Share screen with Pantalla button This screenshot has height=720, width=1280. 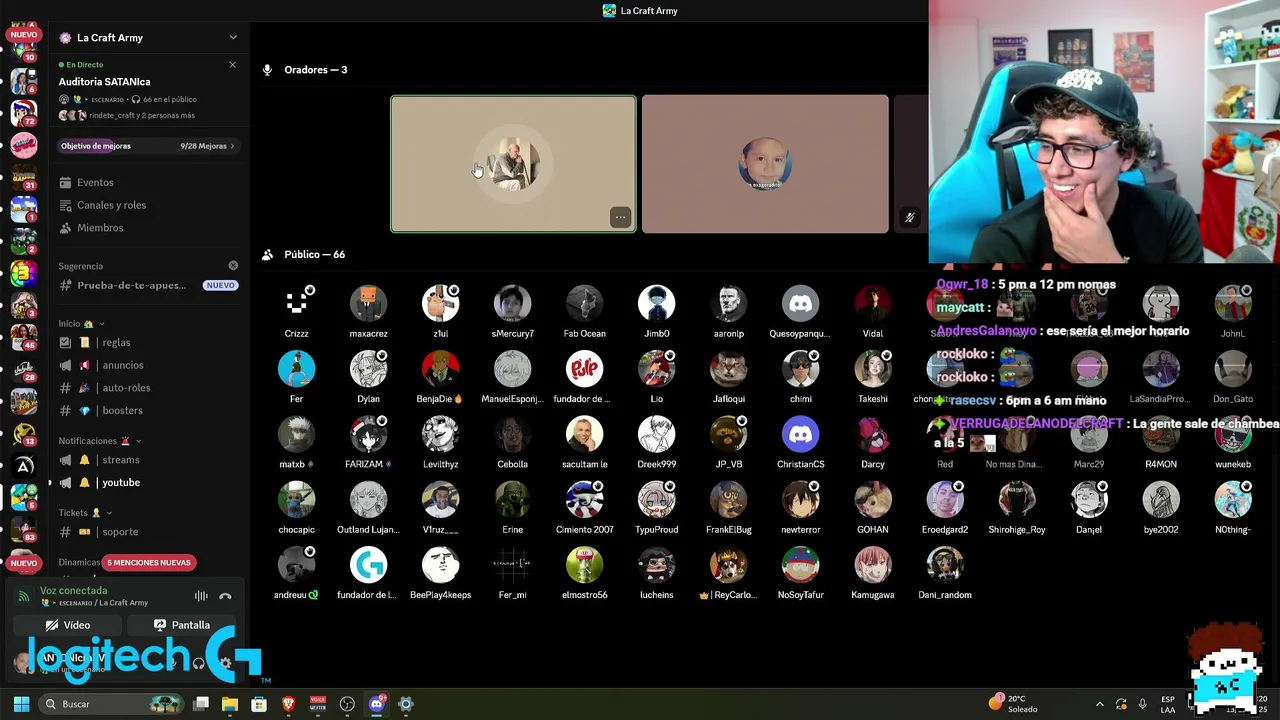point(182,625)
